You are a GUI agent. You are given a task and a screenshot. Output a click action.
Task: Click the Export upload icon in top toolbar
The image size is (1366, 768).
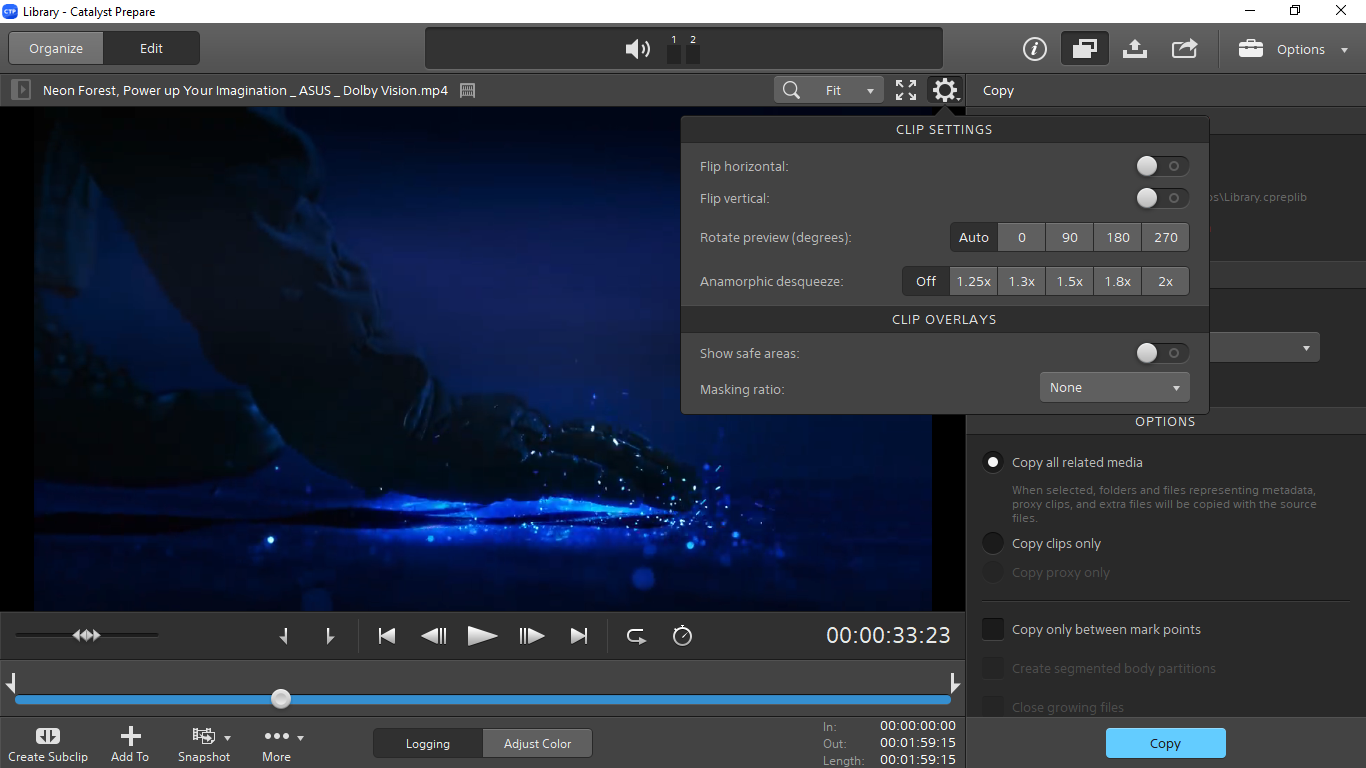coord(1135,49)
